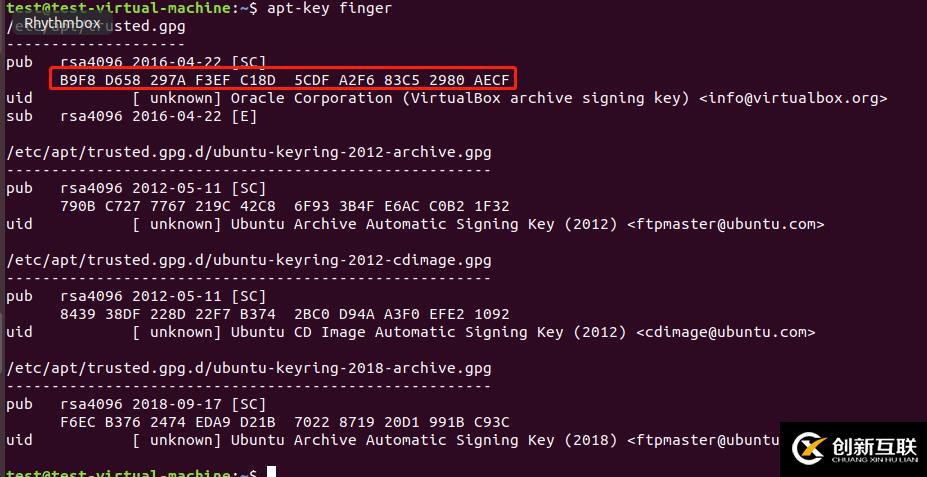927x477 pixels.
Task: Click the Rhythmbox tooltip label
Action: click(x=61, y=23)
